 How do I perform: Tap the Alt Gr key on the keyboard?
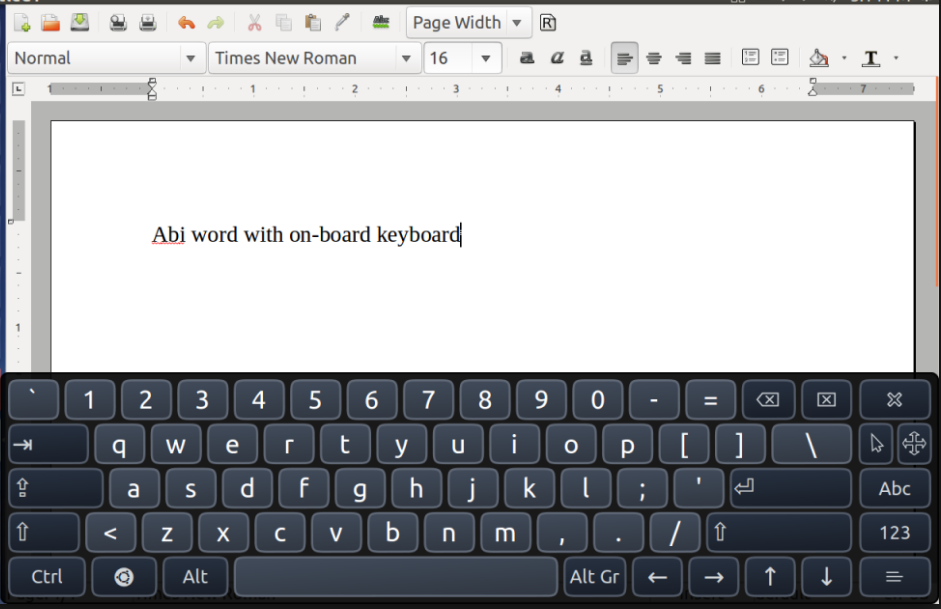click(x=595, y=577)
